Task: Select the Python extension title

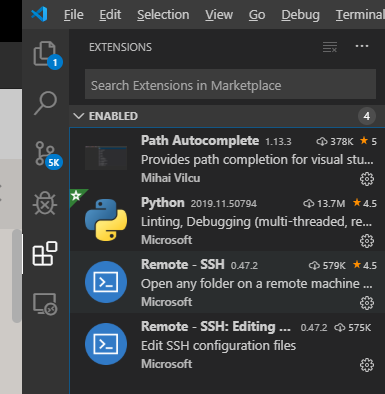Action: [x=163, y=203]
